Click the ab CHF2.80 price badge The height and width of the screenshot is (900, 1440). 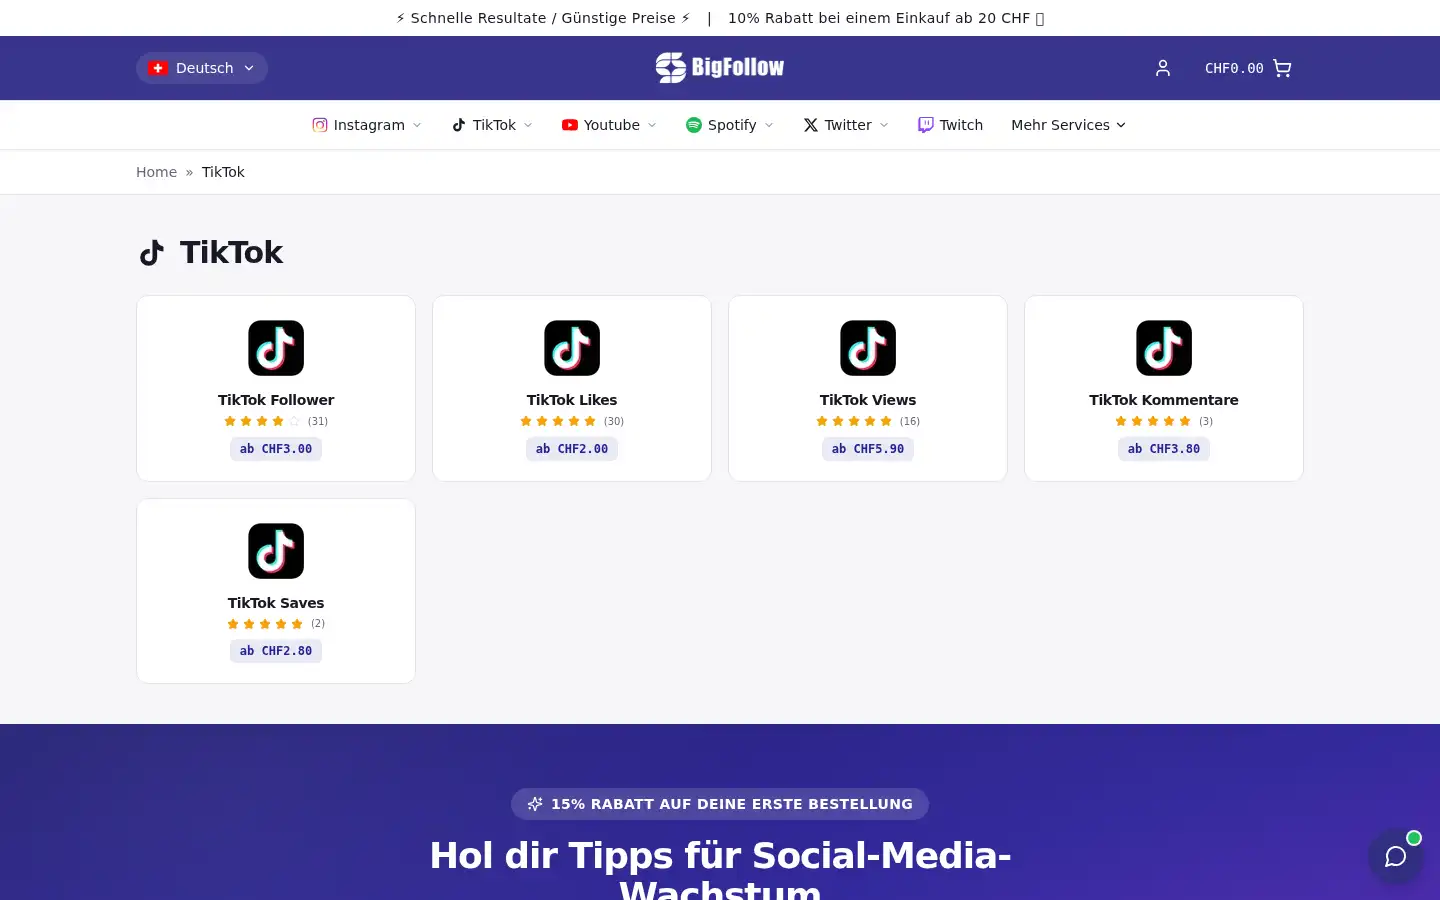point(276,651)
